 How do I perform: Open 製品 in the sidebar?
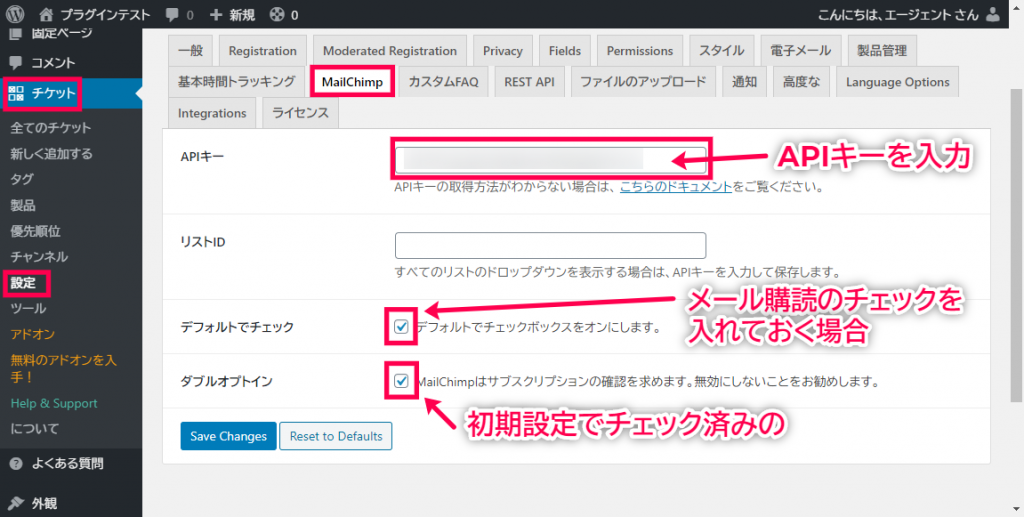pyautogui.click(x=23, y=206)
